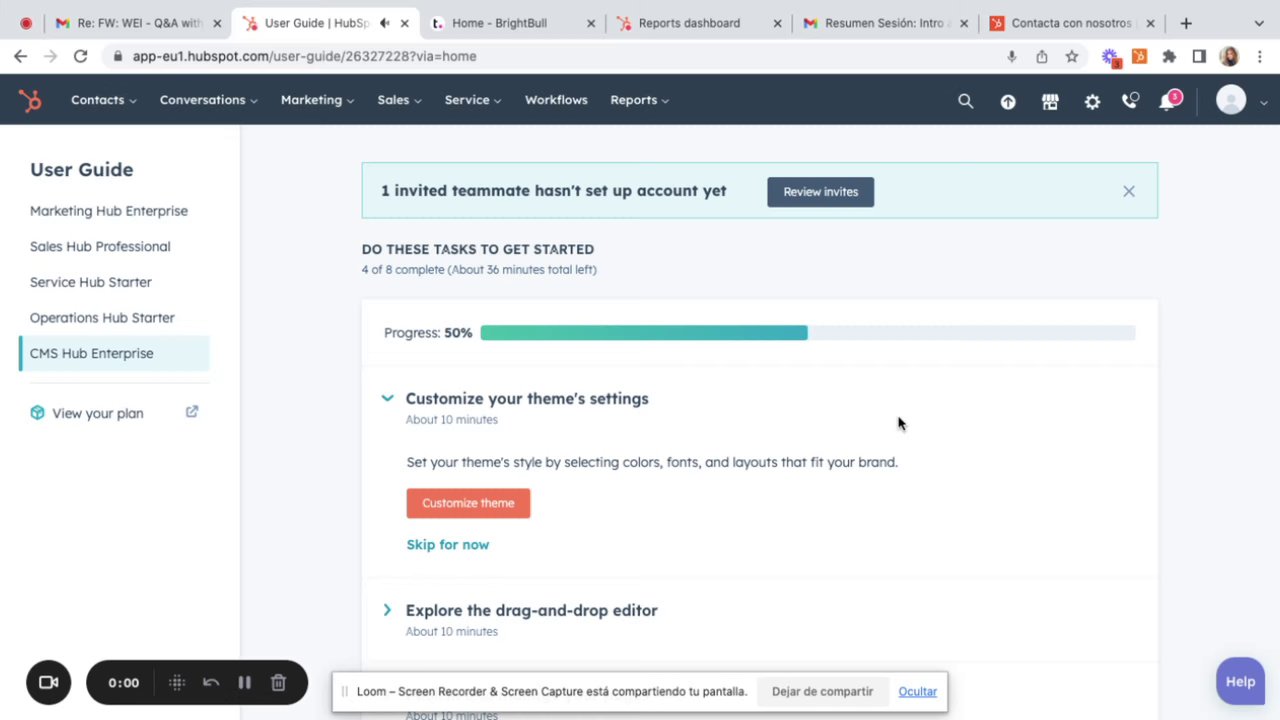
Task: Open Chrome three-dot menu
Action: (x=1260, y=56)
